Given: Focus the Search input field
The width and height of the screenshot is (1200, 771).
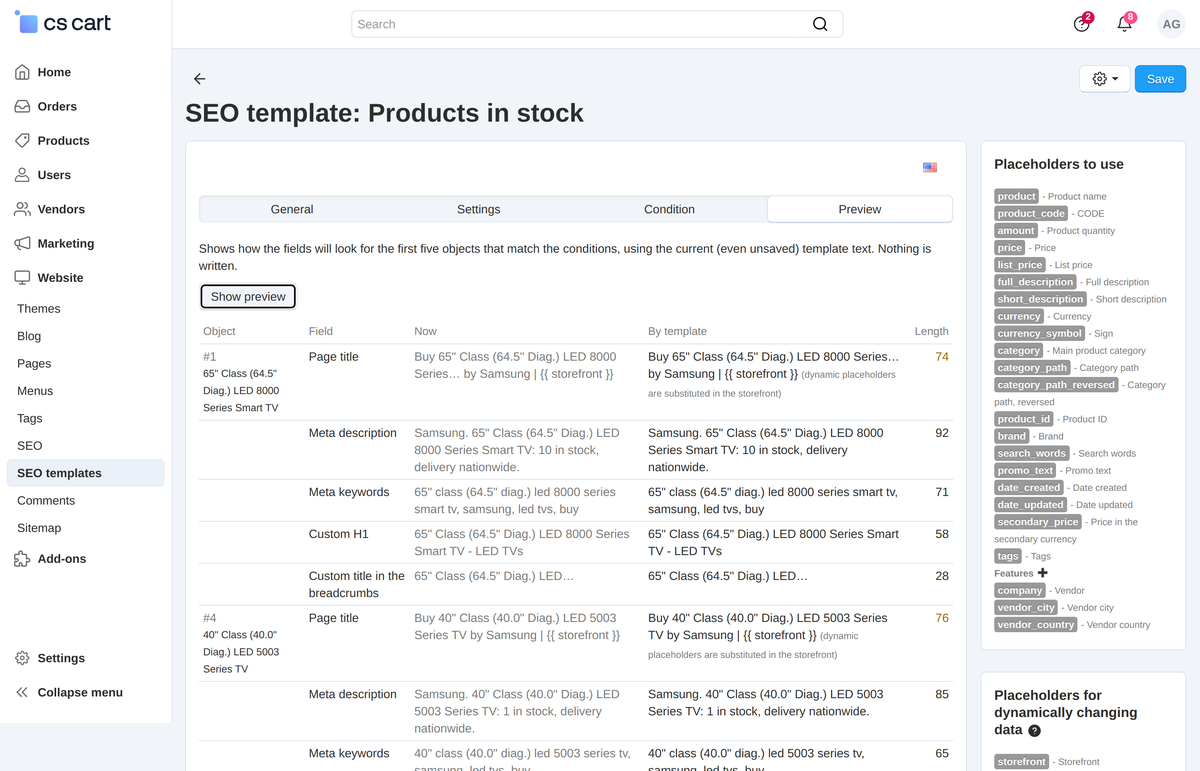Looking at the screenshot, I should coord(597,24).
